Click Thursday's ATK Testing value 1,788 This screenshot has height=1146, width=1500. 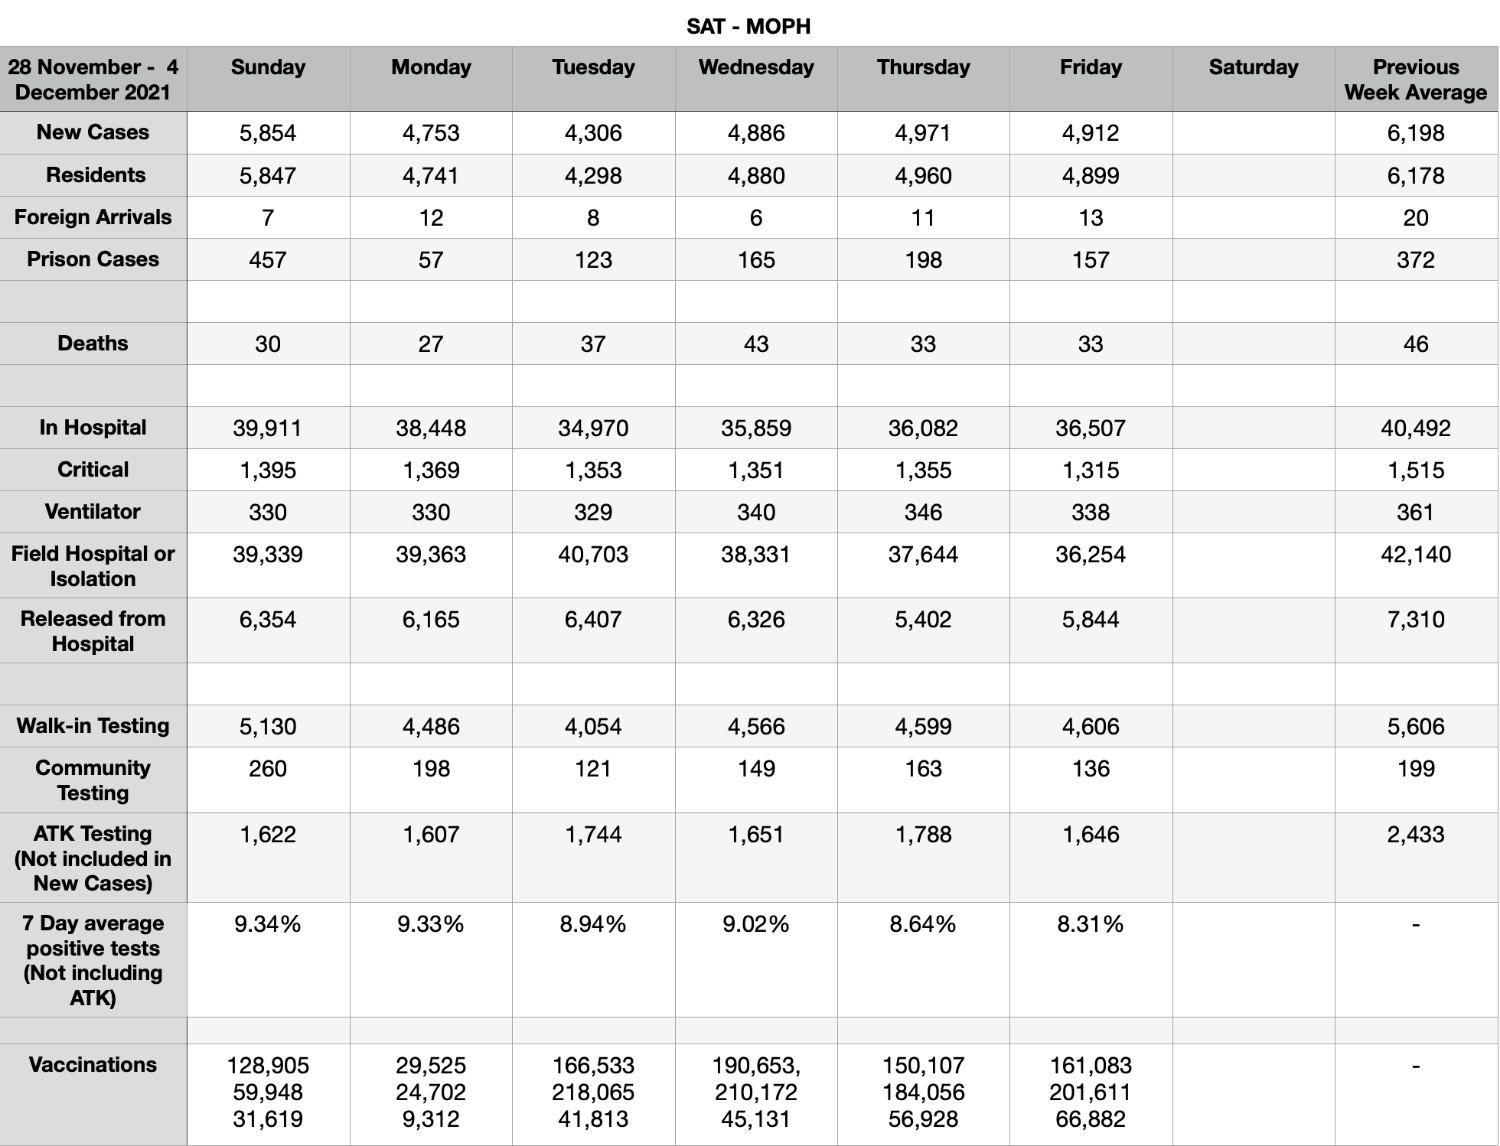923,834
